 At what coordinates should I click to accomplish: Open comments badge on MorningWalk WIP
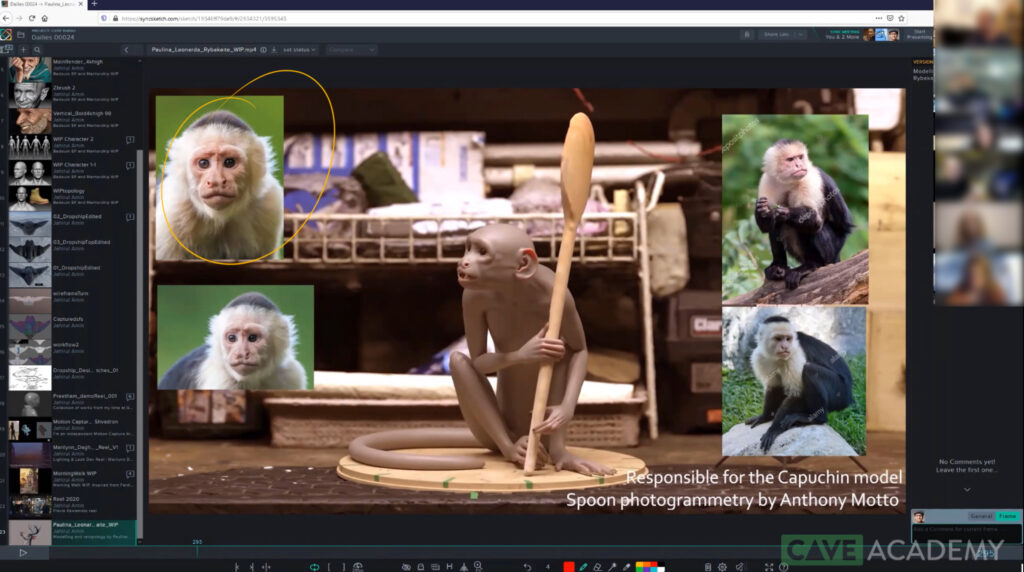coord(130,473)
